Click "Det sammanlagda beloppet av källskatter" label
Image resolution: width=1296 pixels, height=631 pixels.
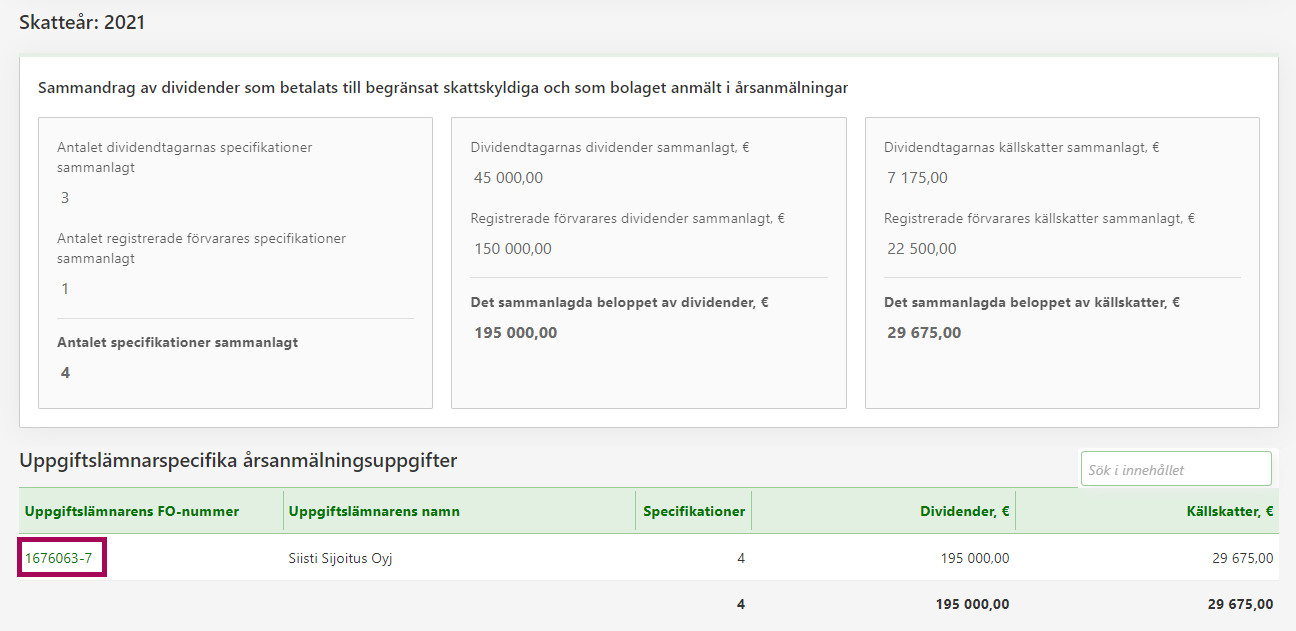tap(1032, 302)
